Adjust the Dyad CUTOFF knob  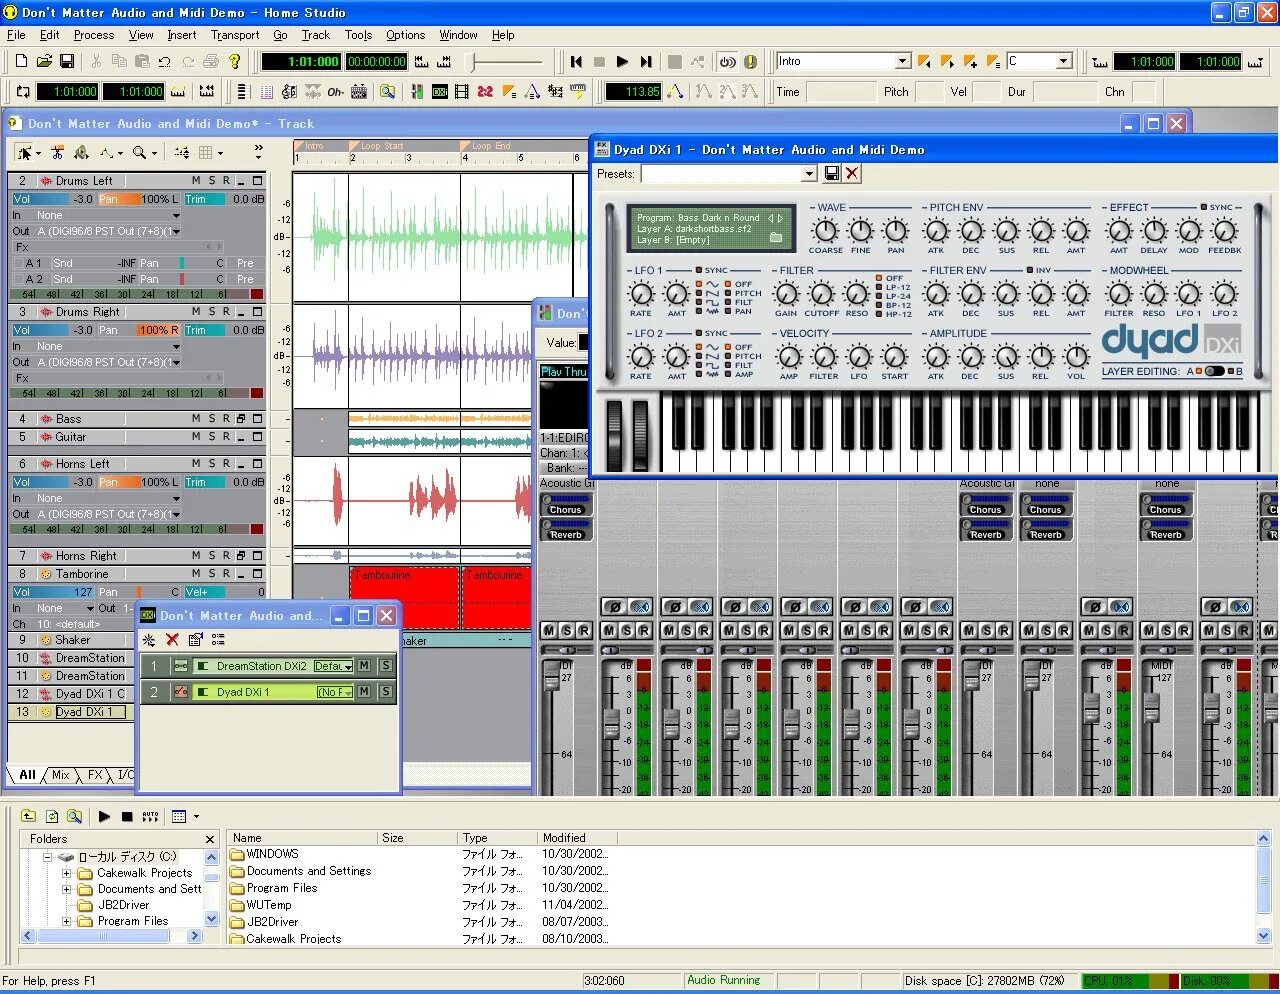[821, 295]
